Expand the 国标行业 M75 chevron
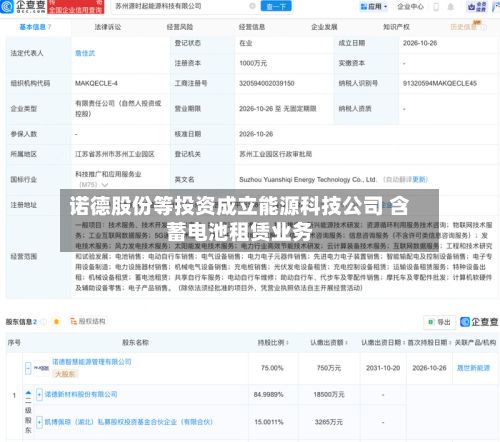500x442 pixels. pos(105,185)
